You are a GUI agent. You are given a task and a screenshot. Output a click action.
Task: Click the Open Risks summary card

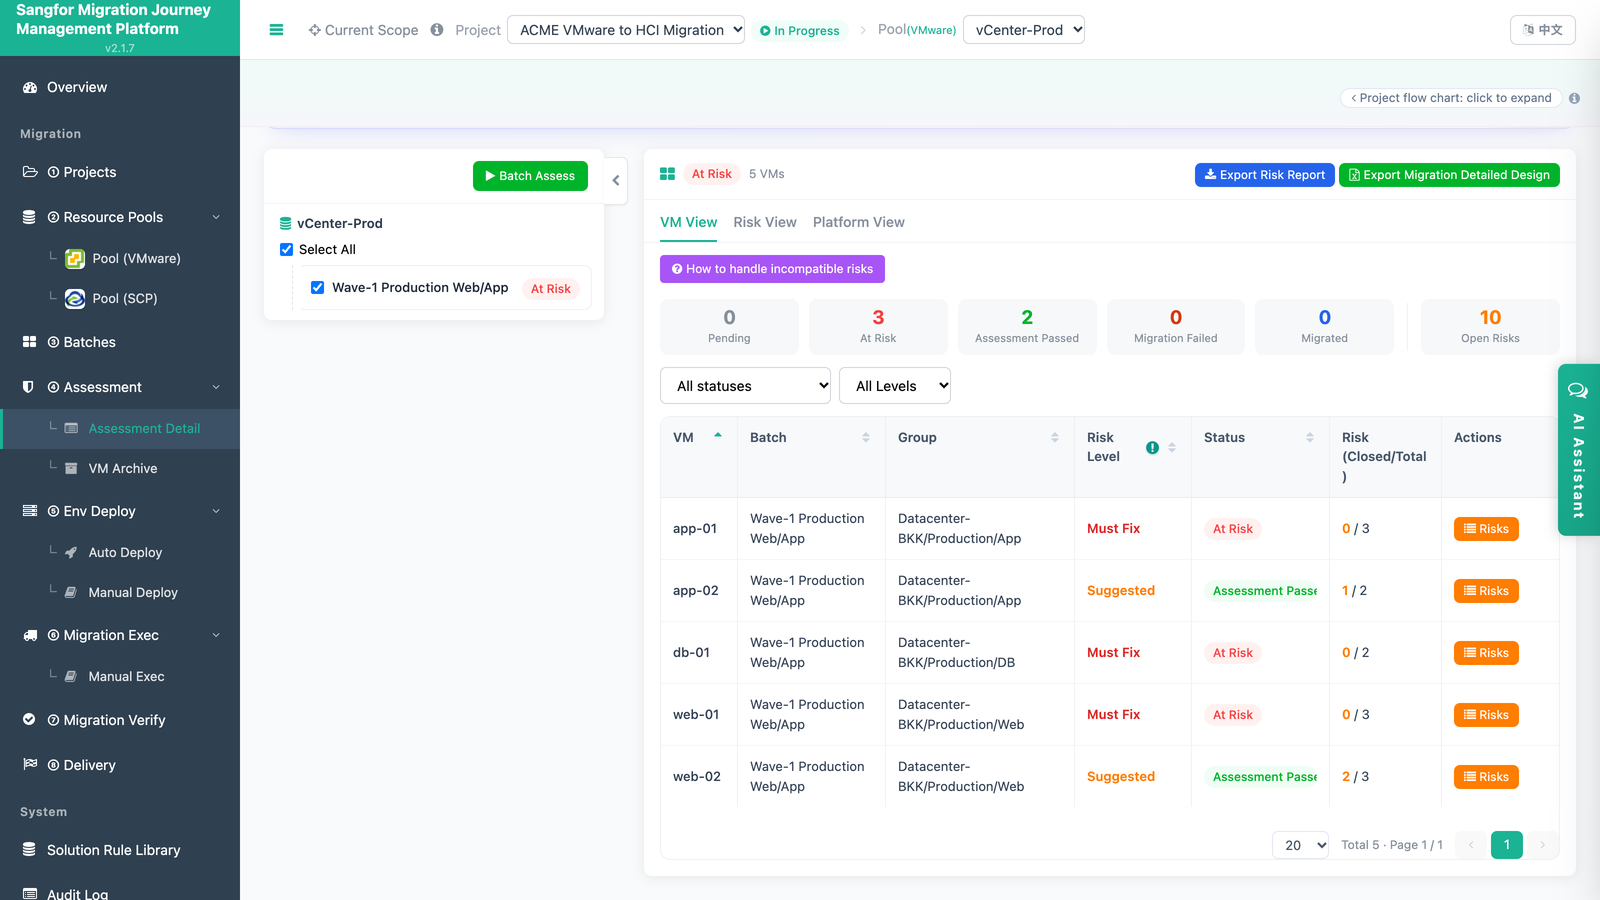pos(1490,326)
